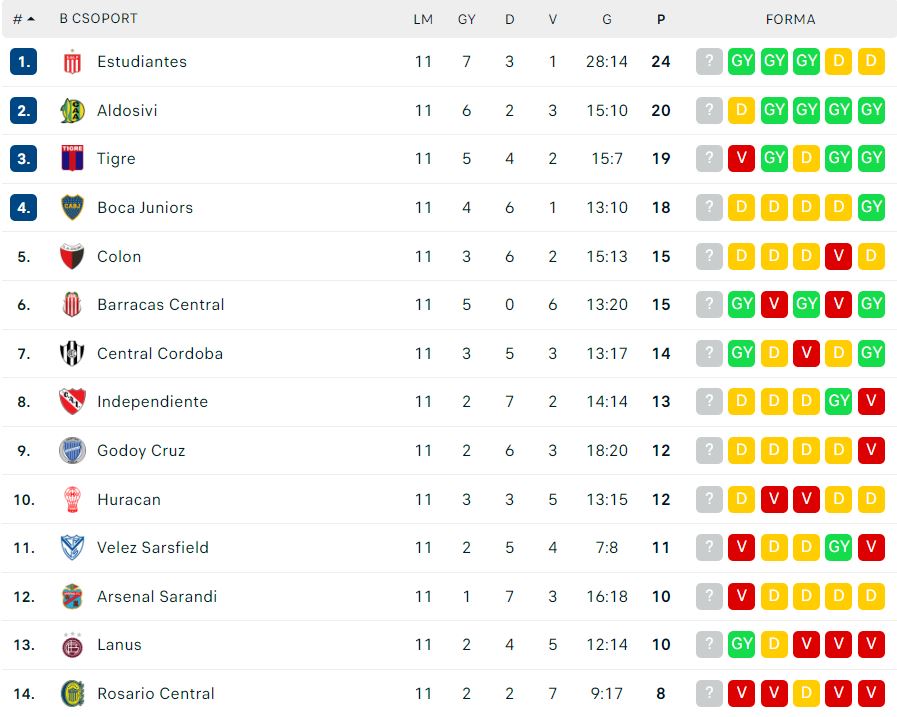Click the Aldosivi team logo
The height and width of the screenshot is (717, 897).
point(72,110)
